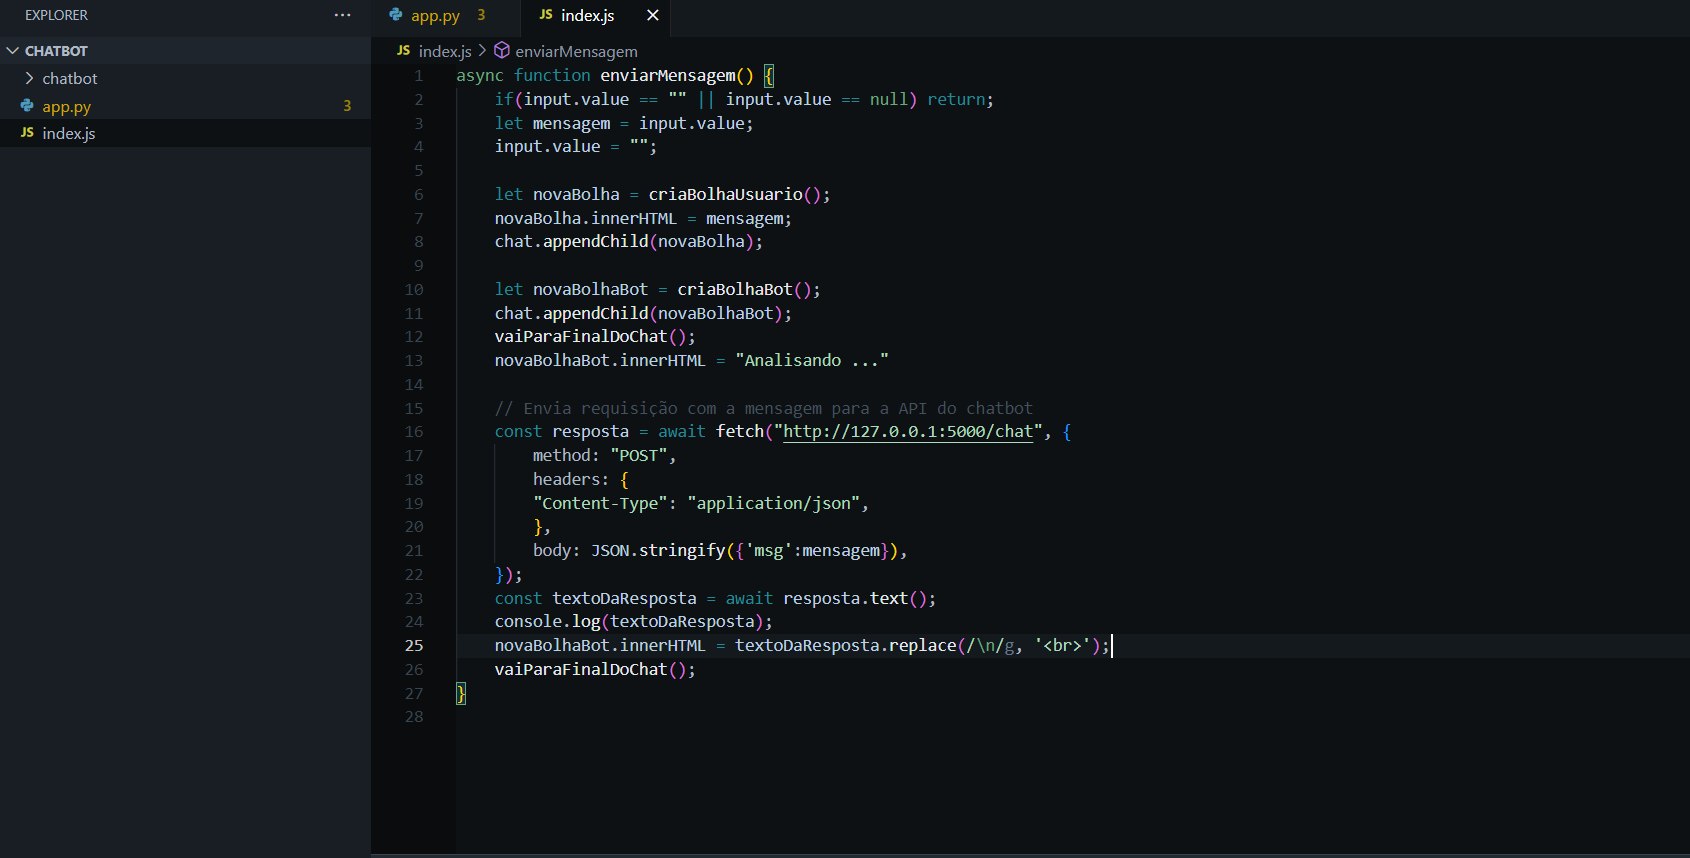Click line number 1 in gutter
Viewport: 1690px width, 858px height.
coord(419,75)
